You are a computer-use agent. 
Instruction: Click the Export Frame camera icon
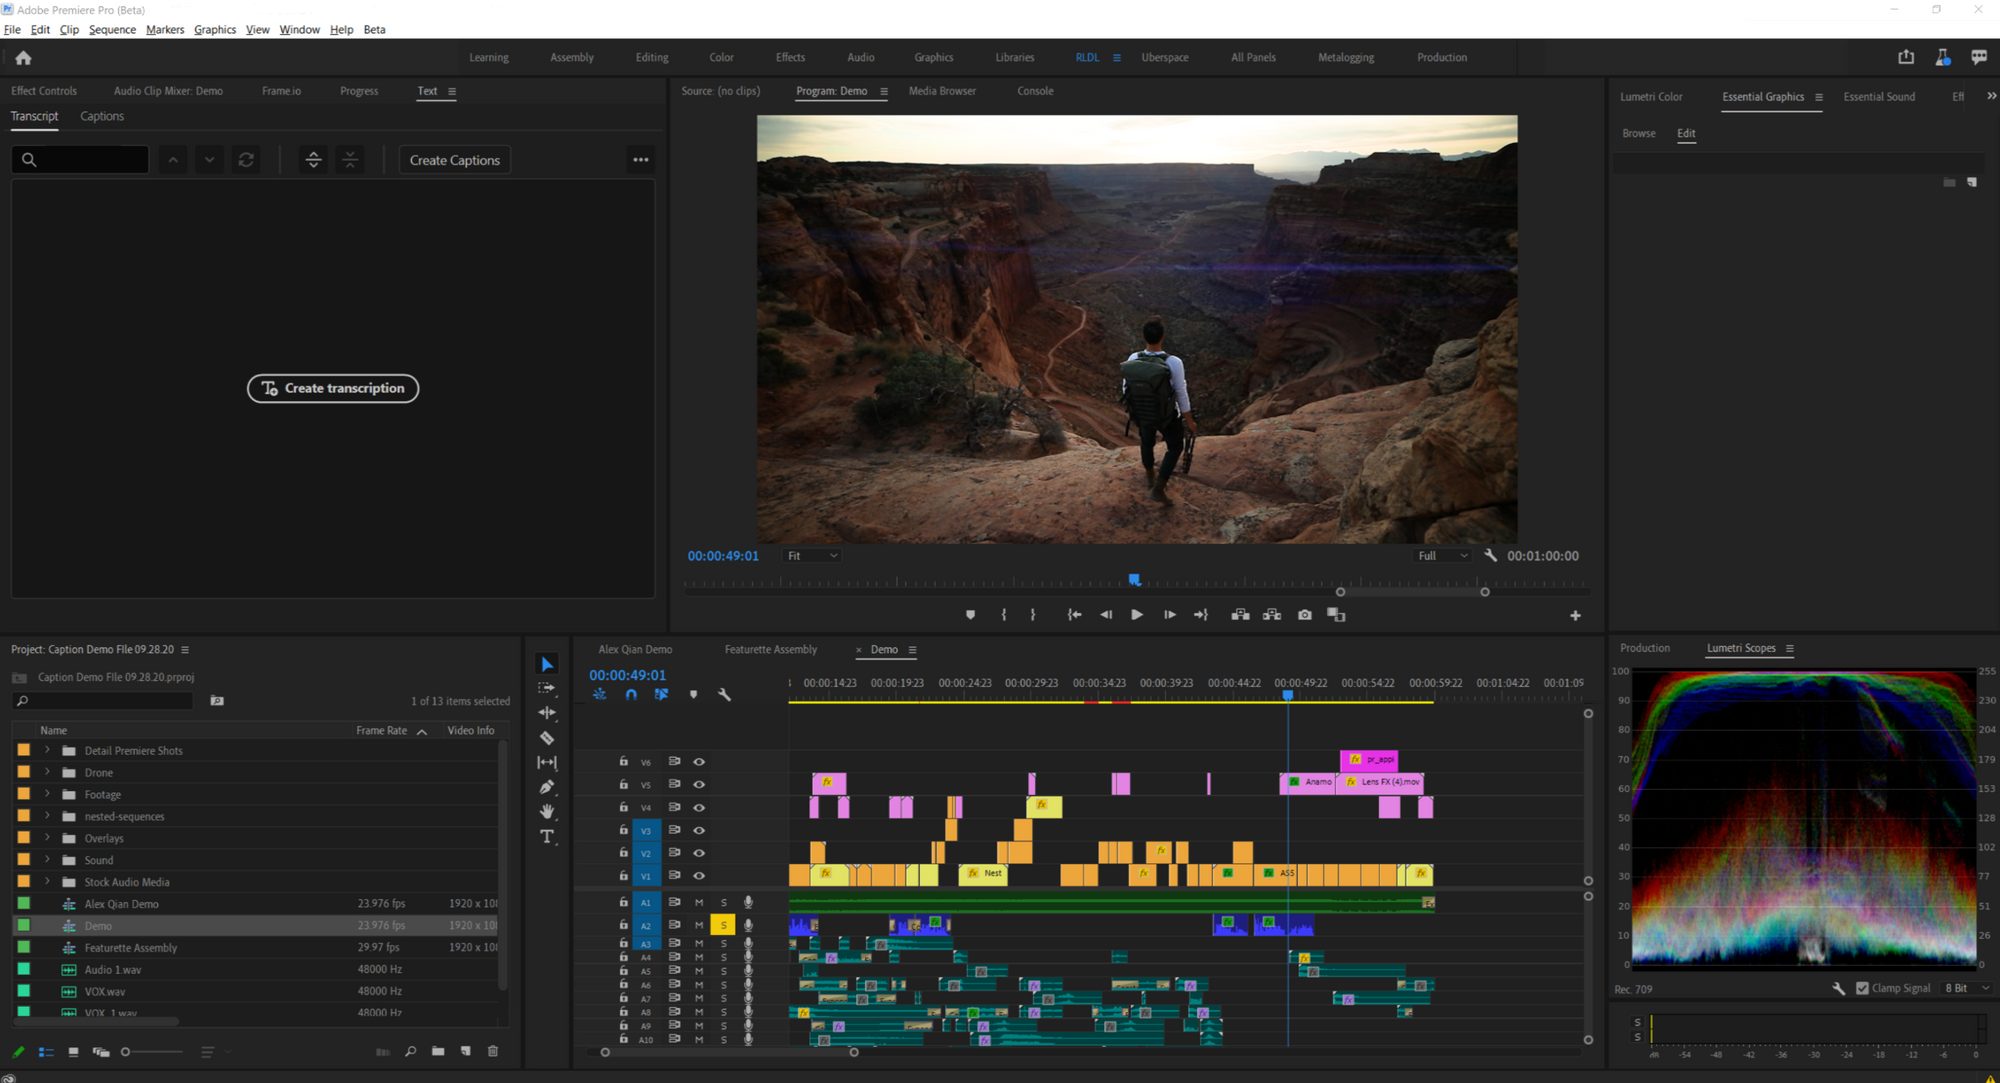click(1304, 615)
